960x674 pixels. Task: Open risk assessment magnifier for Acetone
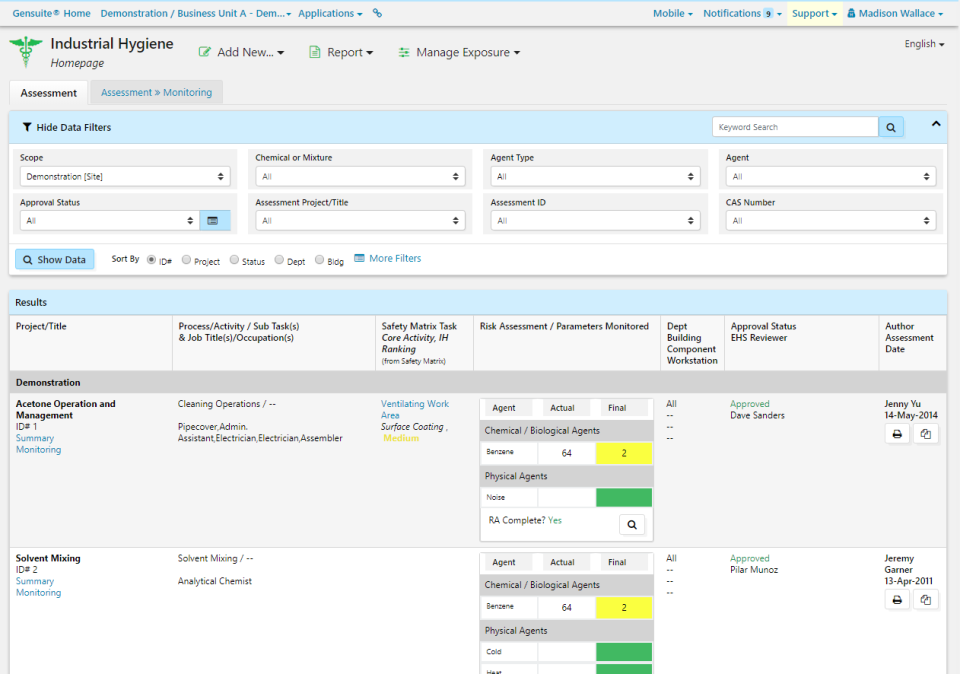tap(631, 524)
